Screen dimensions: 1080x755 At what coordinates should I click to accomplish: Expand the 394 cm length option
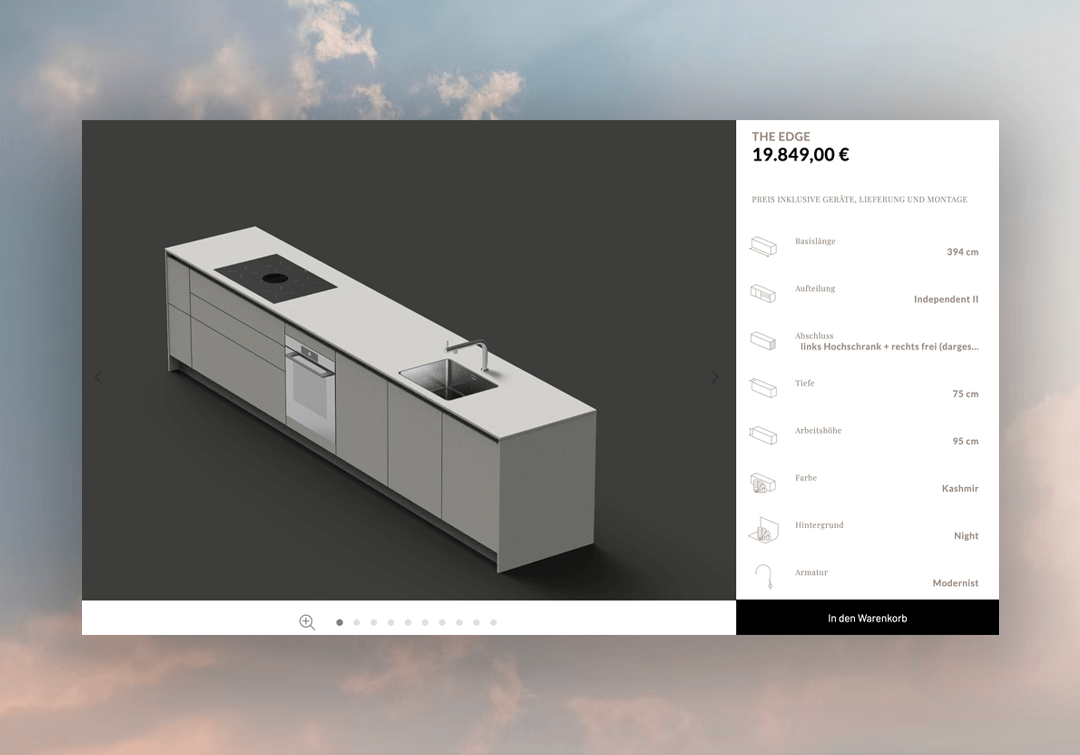coord(962,252)
